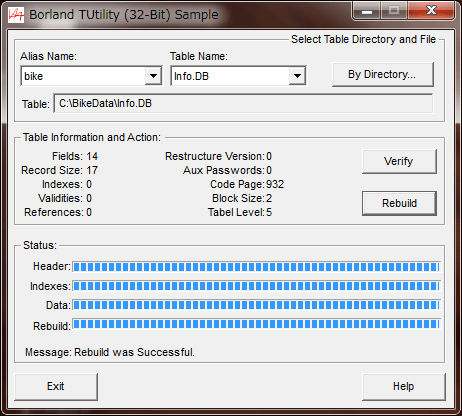This screenshot has height=416, width=462.
Task: Select the bike alias combo box field
Action: click(x=91, y=76)
